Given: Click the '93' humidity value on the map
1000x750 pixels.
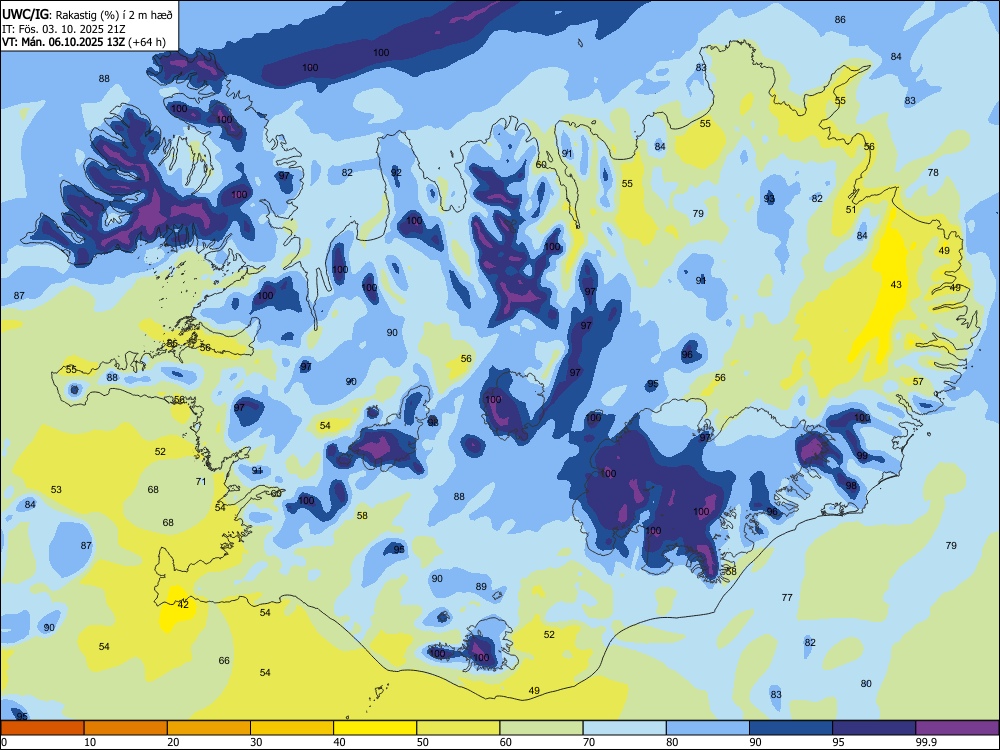Looking at the screenshot, I should pyautogui.click(x=769, y=198).
